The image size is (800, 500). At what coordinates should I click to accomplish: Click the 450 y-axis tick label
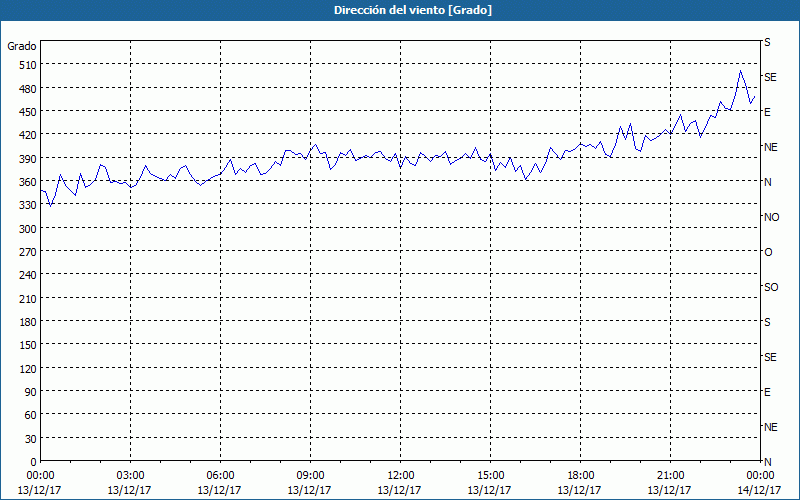coord(28,112)
